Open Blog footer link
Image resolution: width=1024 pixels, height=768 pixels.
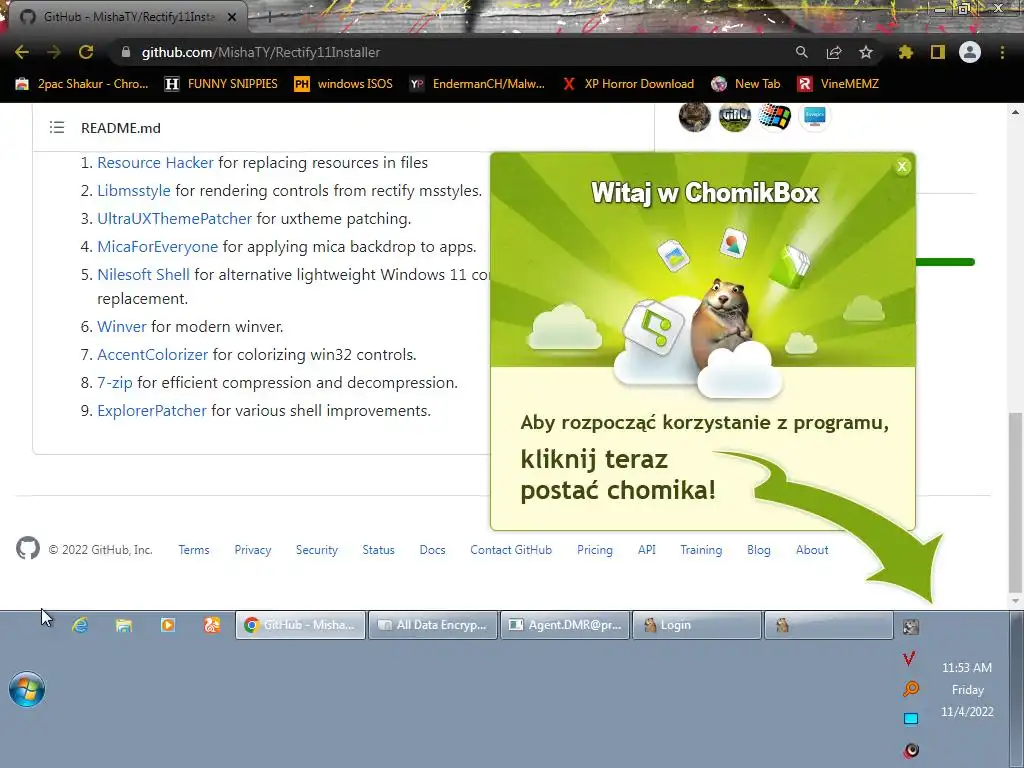(x=759, y=550)
